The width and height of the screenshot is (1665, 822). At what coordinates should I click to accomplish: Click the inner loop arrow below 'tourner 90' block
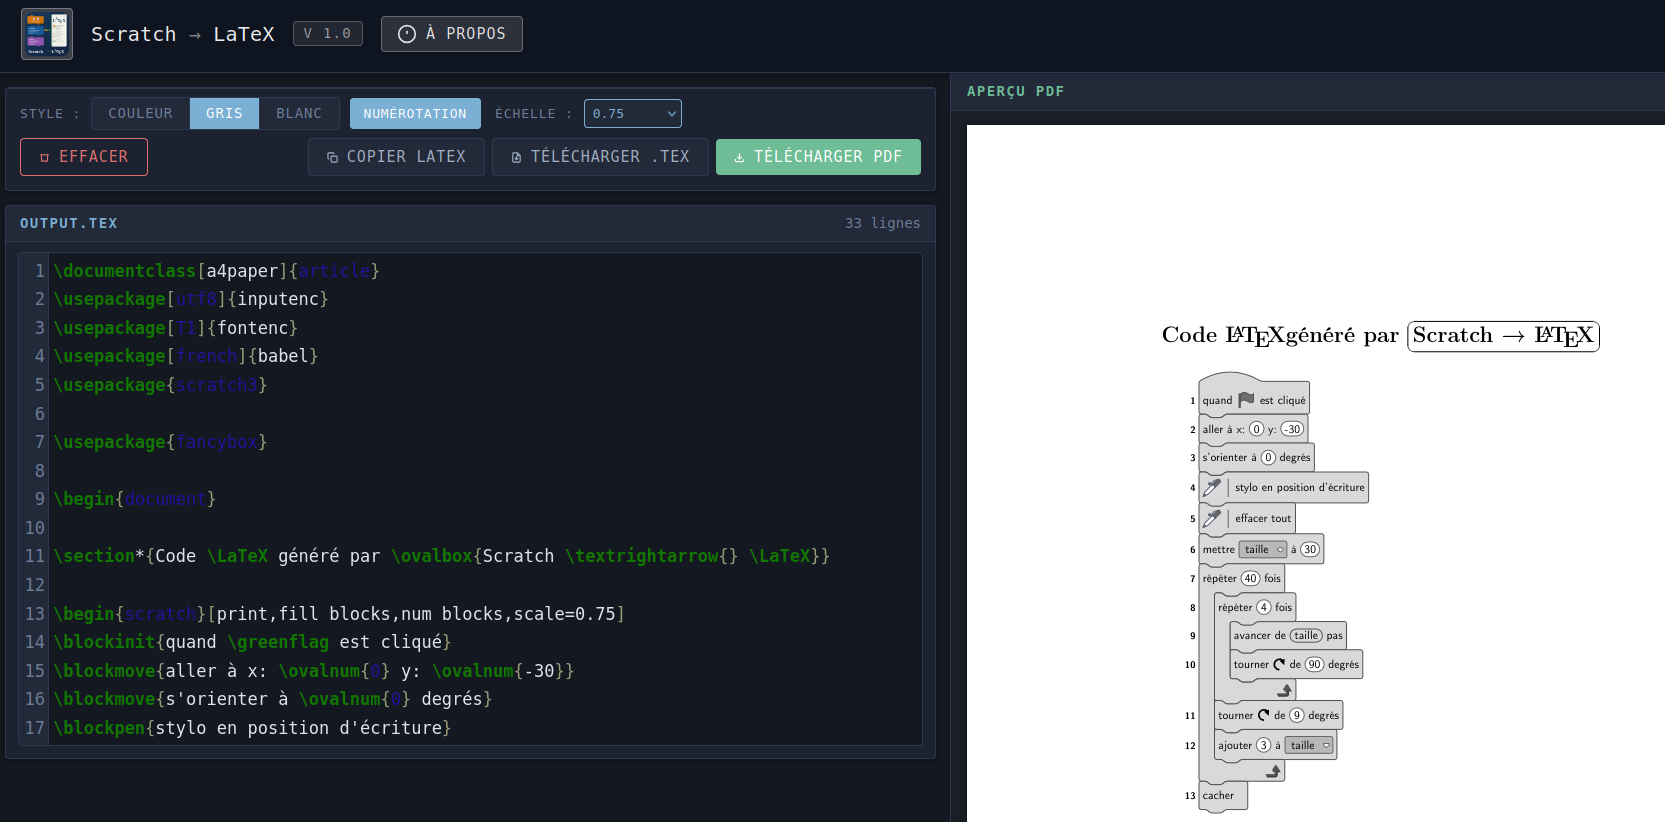tap(1285, 690)
